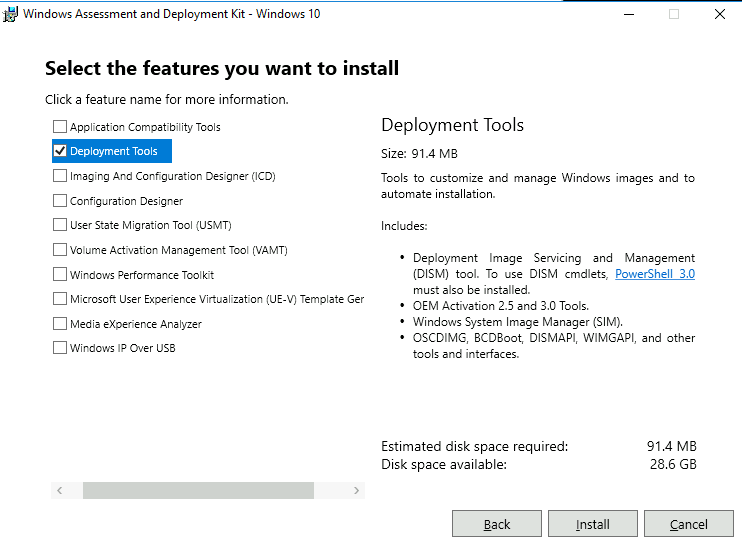Check the Windows Performance Toolkit box
Screen dimensions: 742x547
pos(60,275)
